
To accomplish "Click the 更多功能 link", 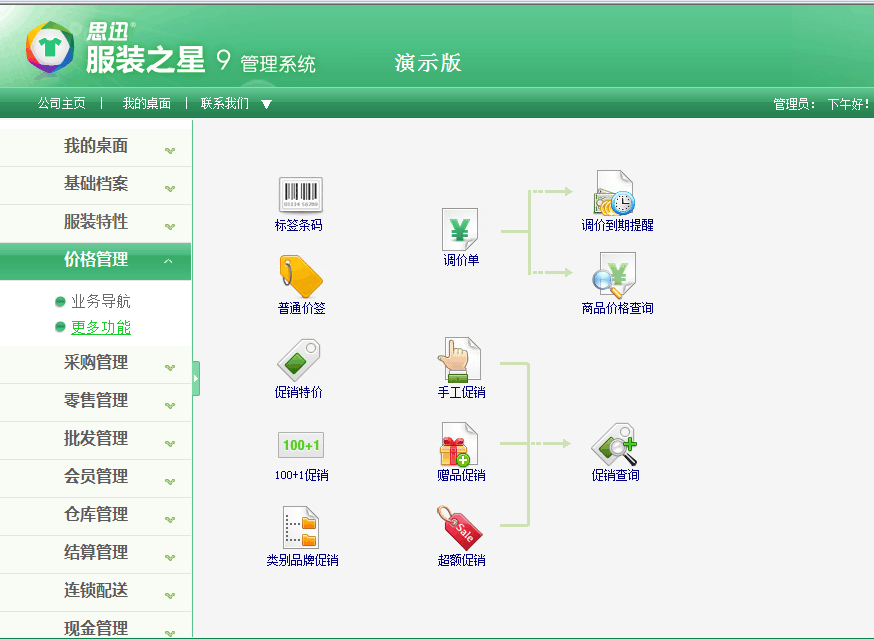I will 101,327.
